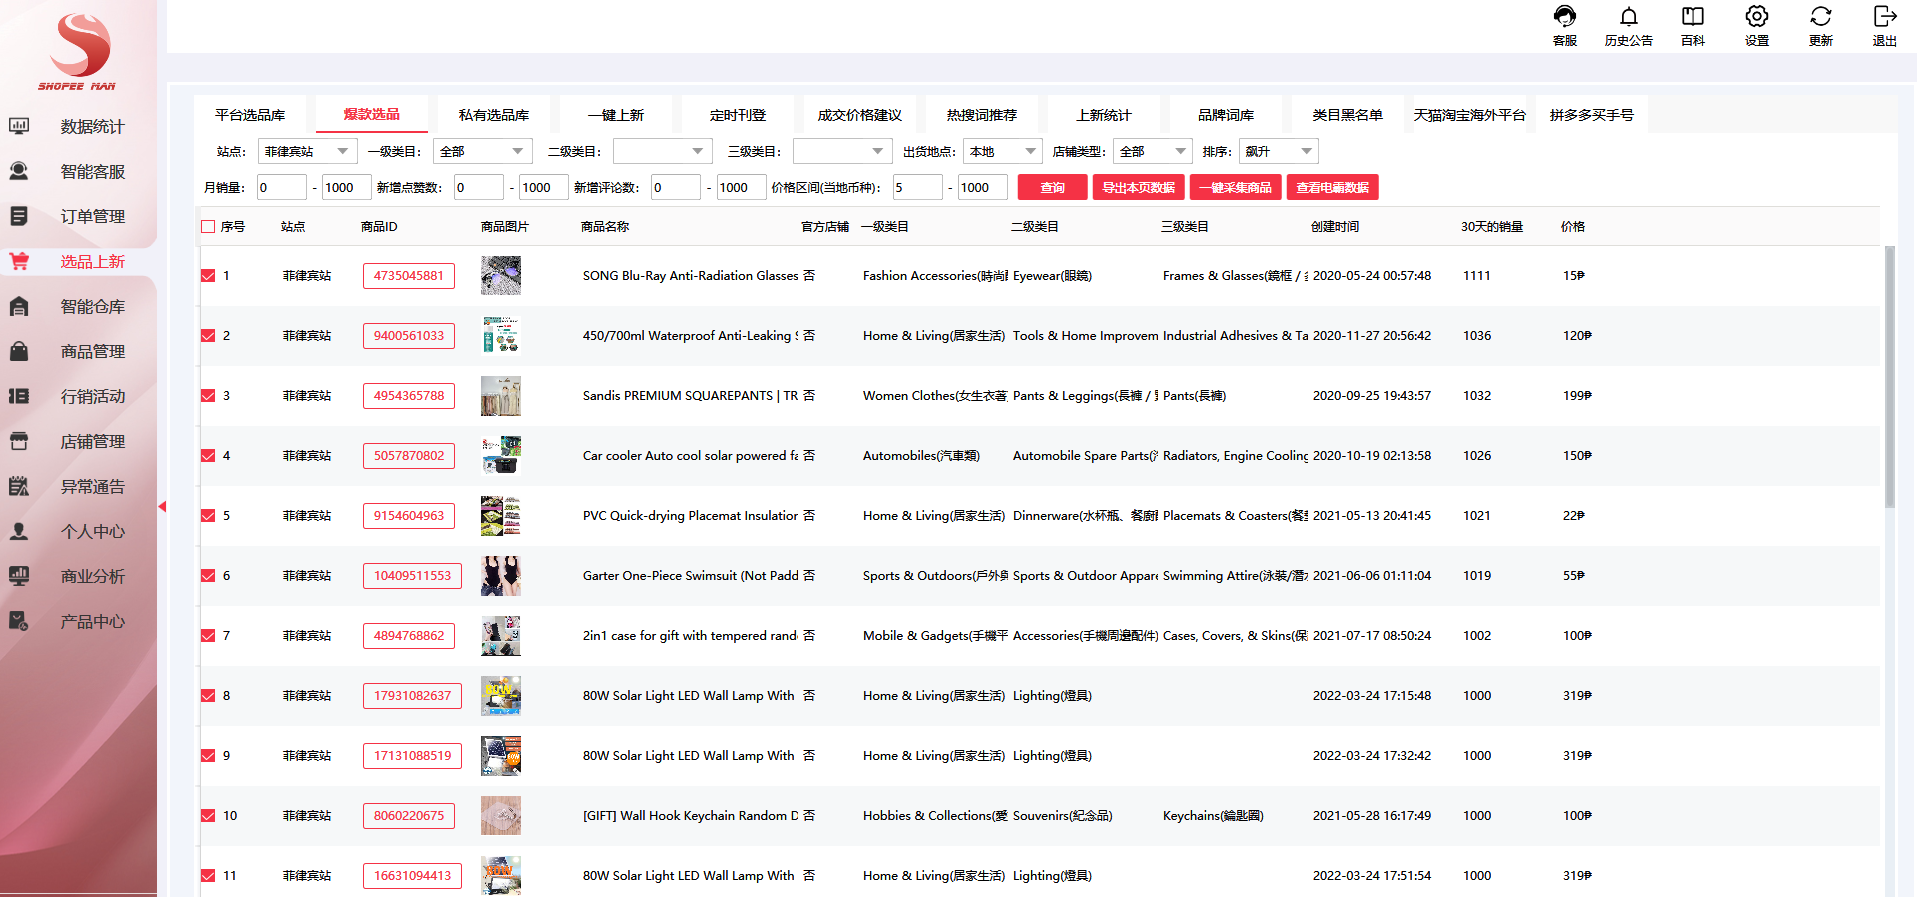Screen dimensions: 1917x897
Task: Click the 更新 refresh icon
Action: [x=1821, y=25]
